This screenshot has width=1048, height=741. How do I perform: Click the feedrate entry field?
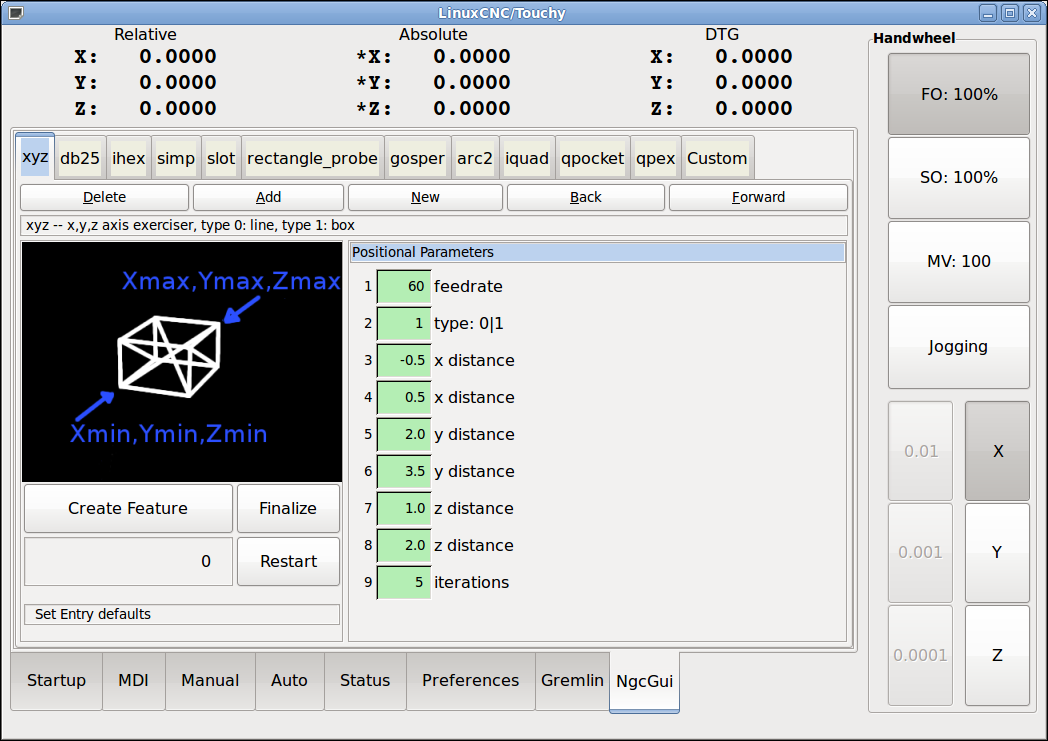(x=404, y=287)
